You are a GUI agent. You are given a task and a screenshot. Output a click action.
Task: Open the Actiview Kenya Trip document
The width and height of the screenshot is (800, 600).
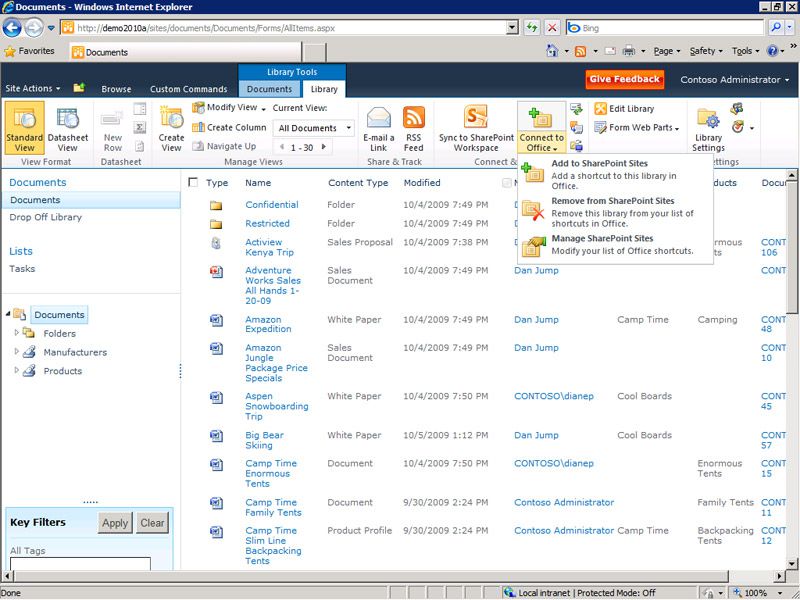click(x=269, y=247)
